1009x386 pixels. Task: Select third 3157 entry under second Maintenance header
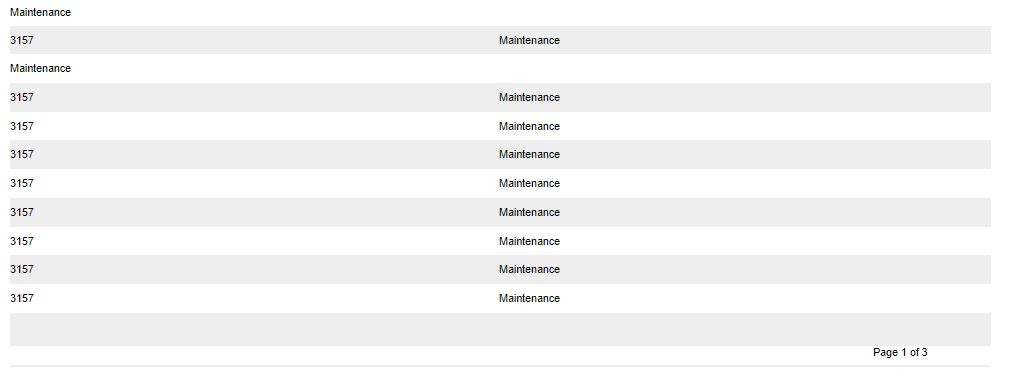(22, 154)
